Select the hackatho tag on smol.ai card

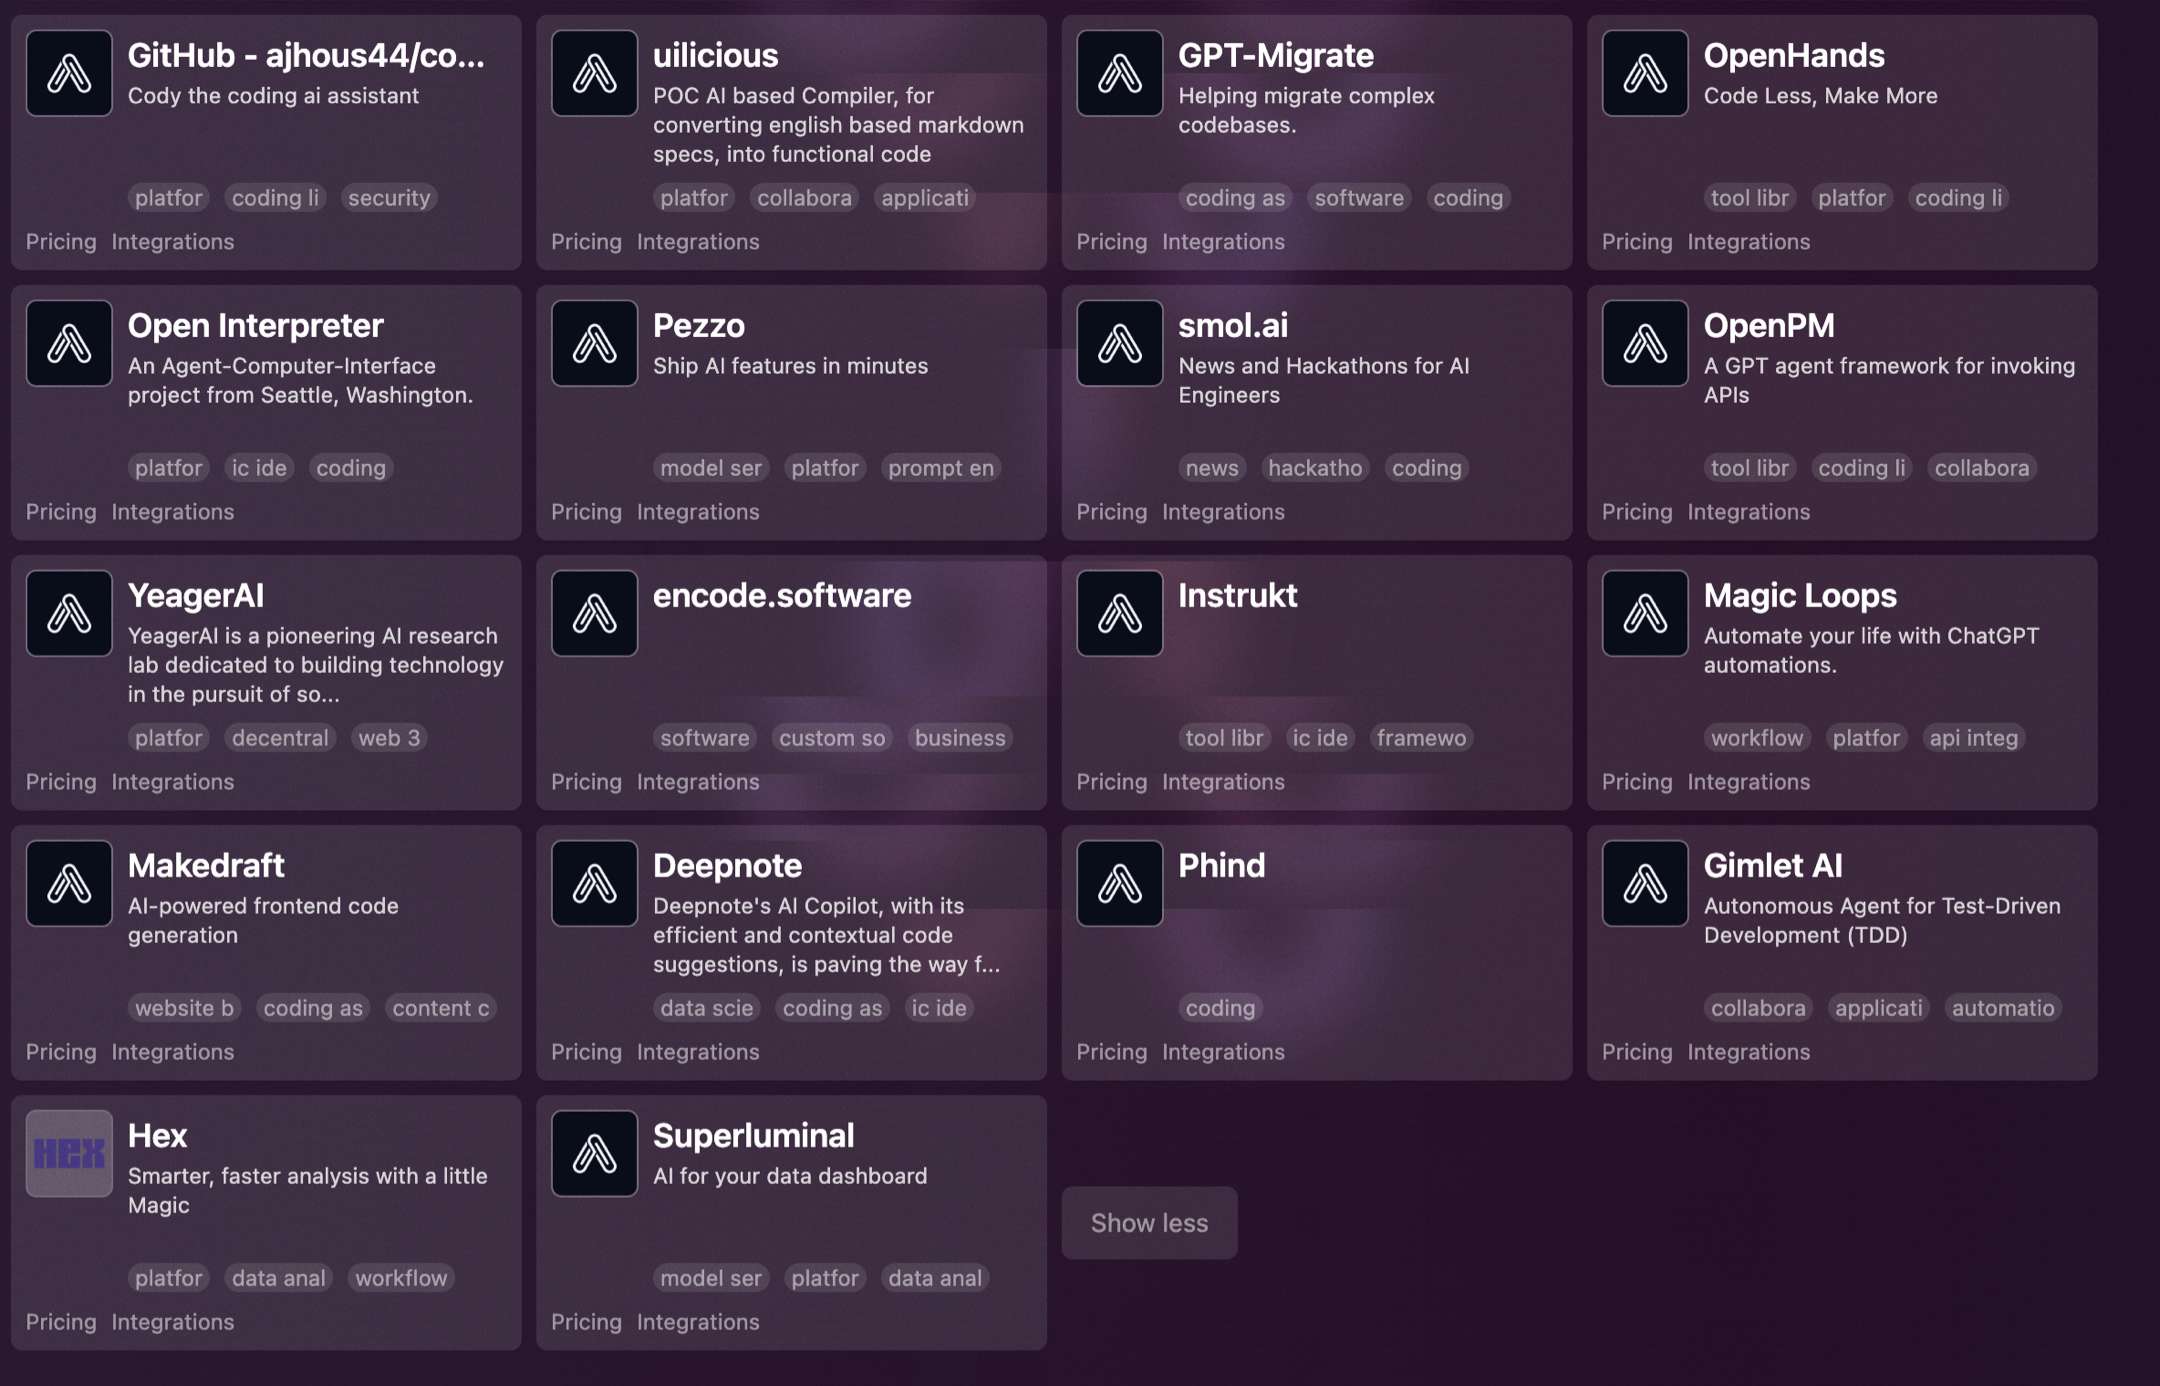point(1315,468)
